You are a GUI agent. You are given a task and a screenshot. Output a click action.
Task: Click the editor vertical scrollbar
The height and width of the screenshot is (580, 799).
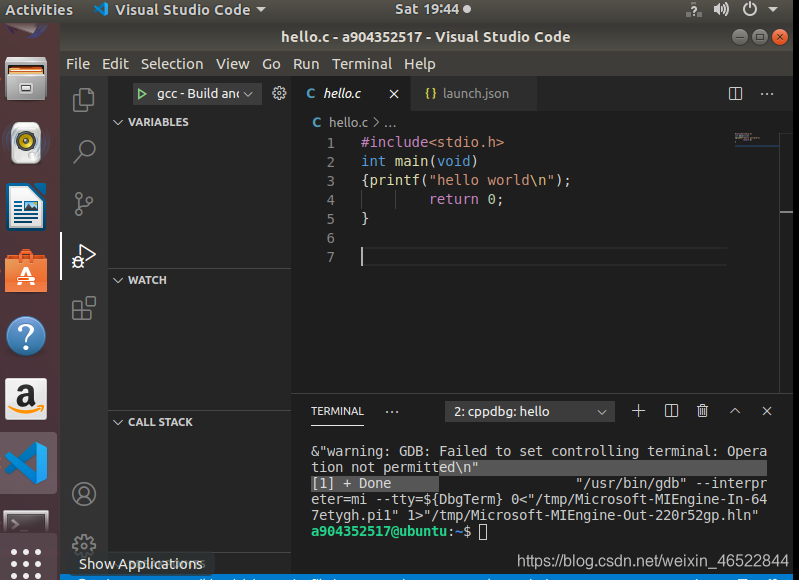(786, 262)
